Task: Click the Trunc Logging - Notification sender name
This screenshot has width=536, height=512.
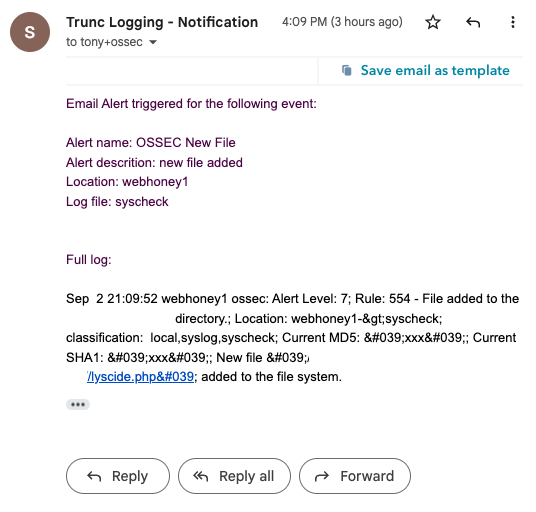Action: [x=162, y=22]
